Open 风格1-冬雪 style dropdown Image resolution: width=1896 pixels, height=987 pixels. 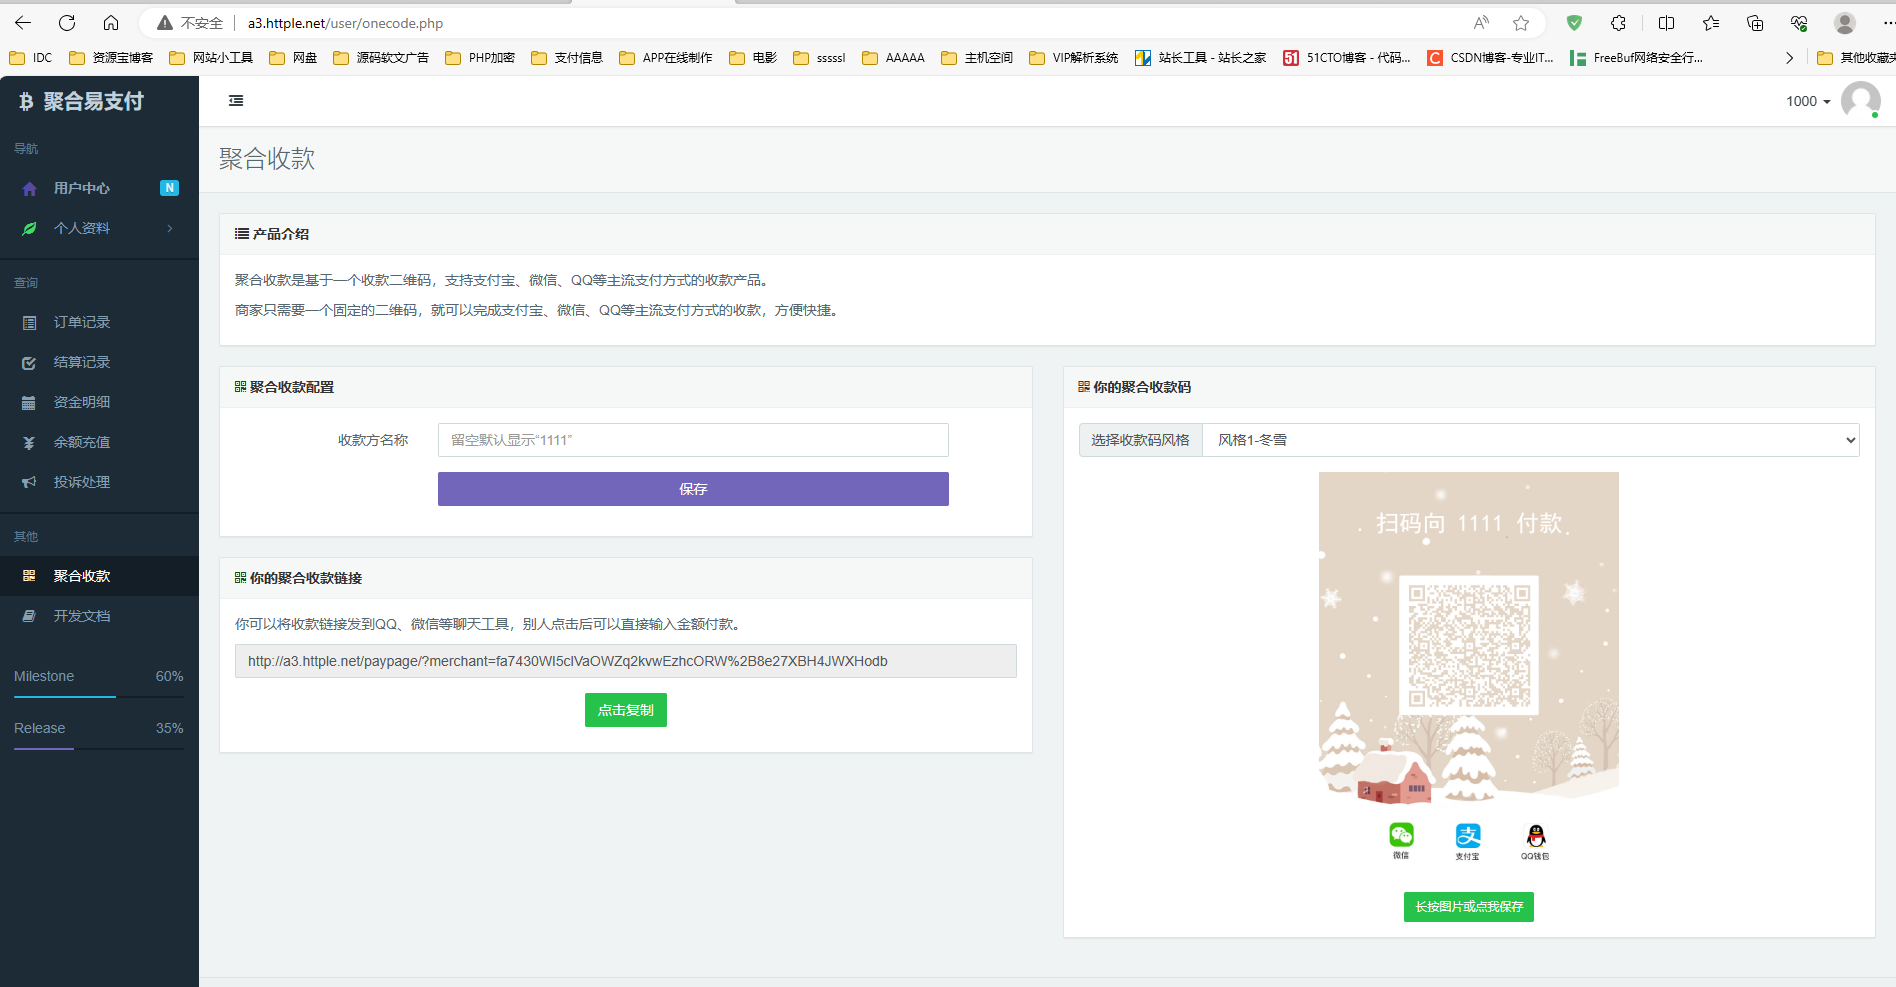point(1531,440)
